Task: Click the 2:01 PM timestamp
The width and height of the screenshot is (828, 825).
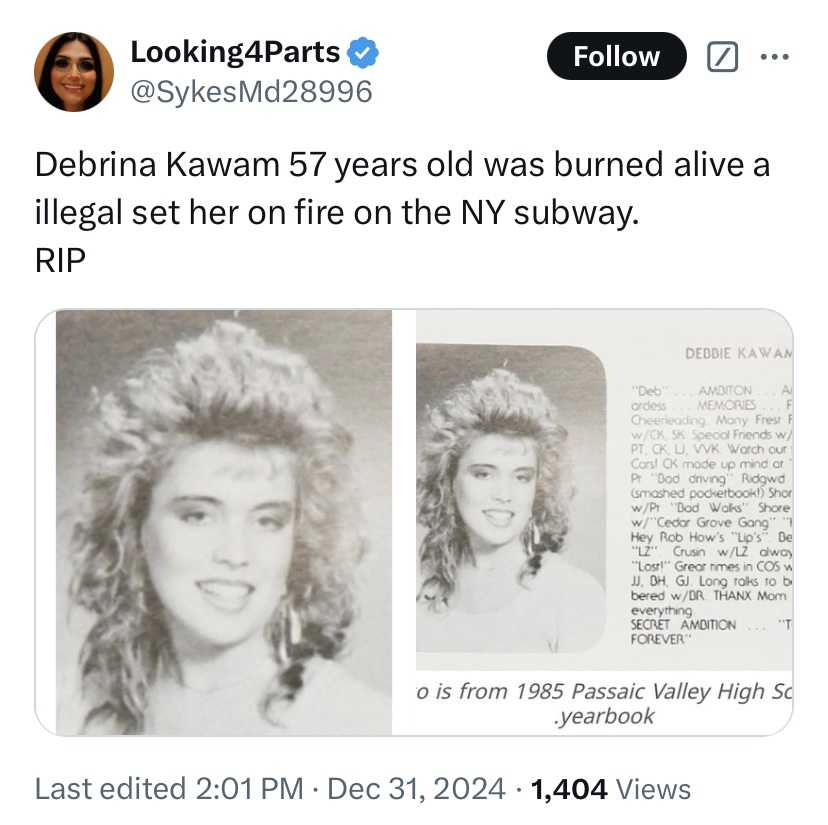Action: [249, 789]
